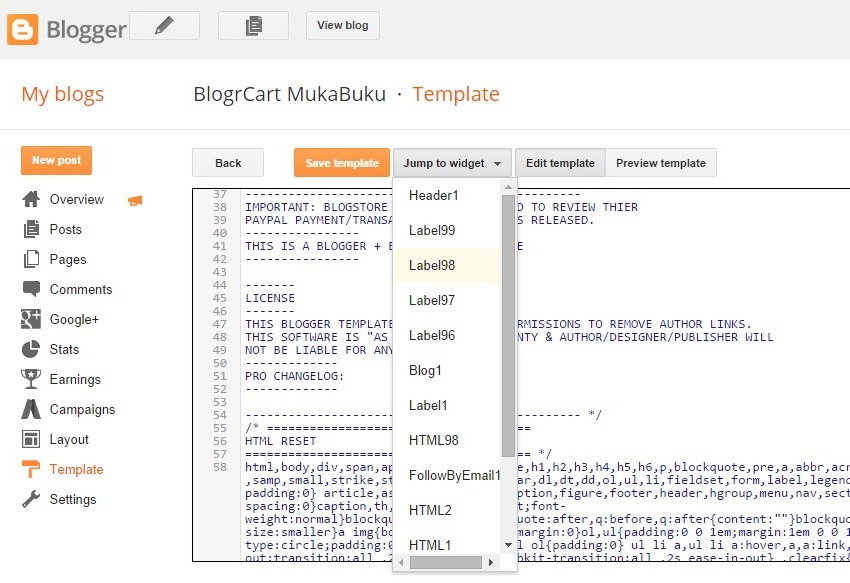Viewport: 850px width, 583px height.
Task: Click widget list scroll right arrow
Action: tap(491, 562)
